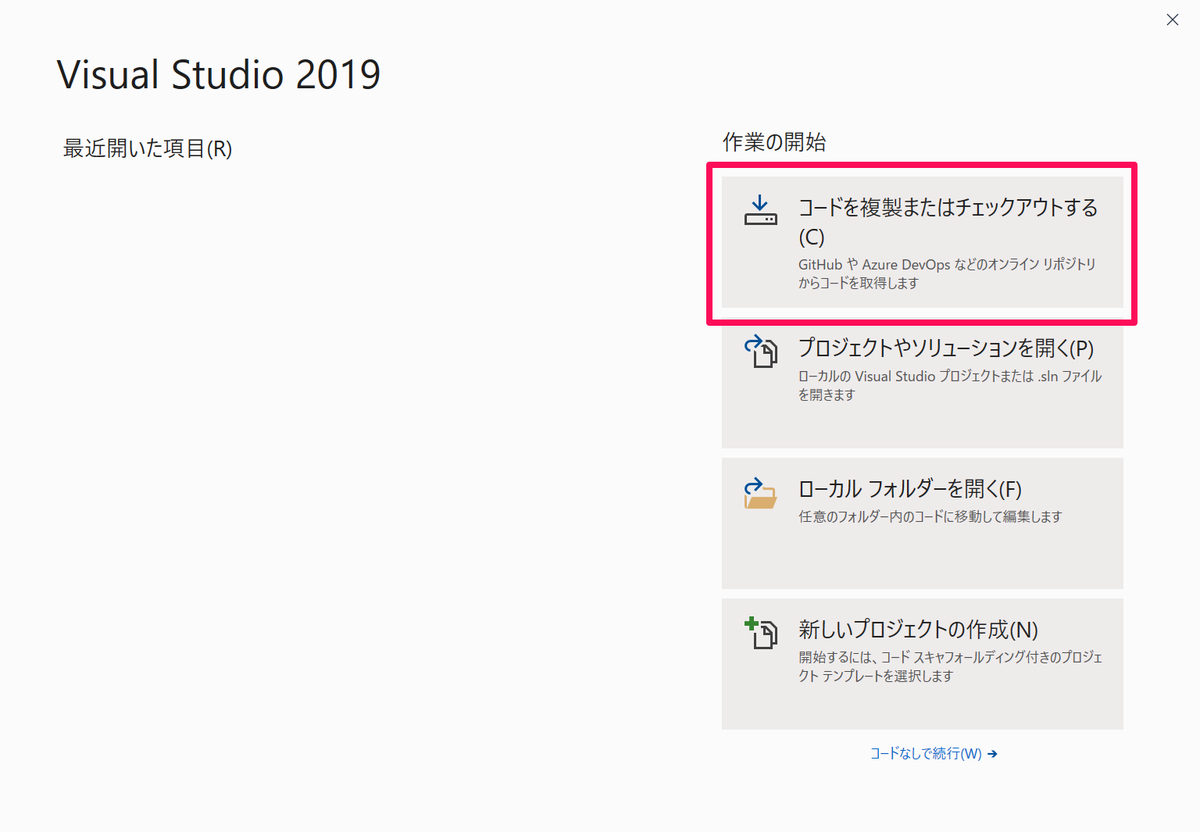
Task: Click the blue arrow beside コードなしで続行(W)
Action: point(991,753)
